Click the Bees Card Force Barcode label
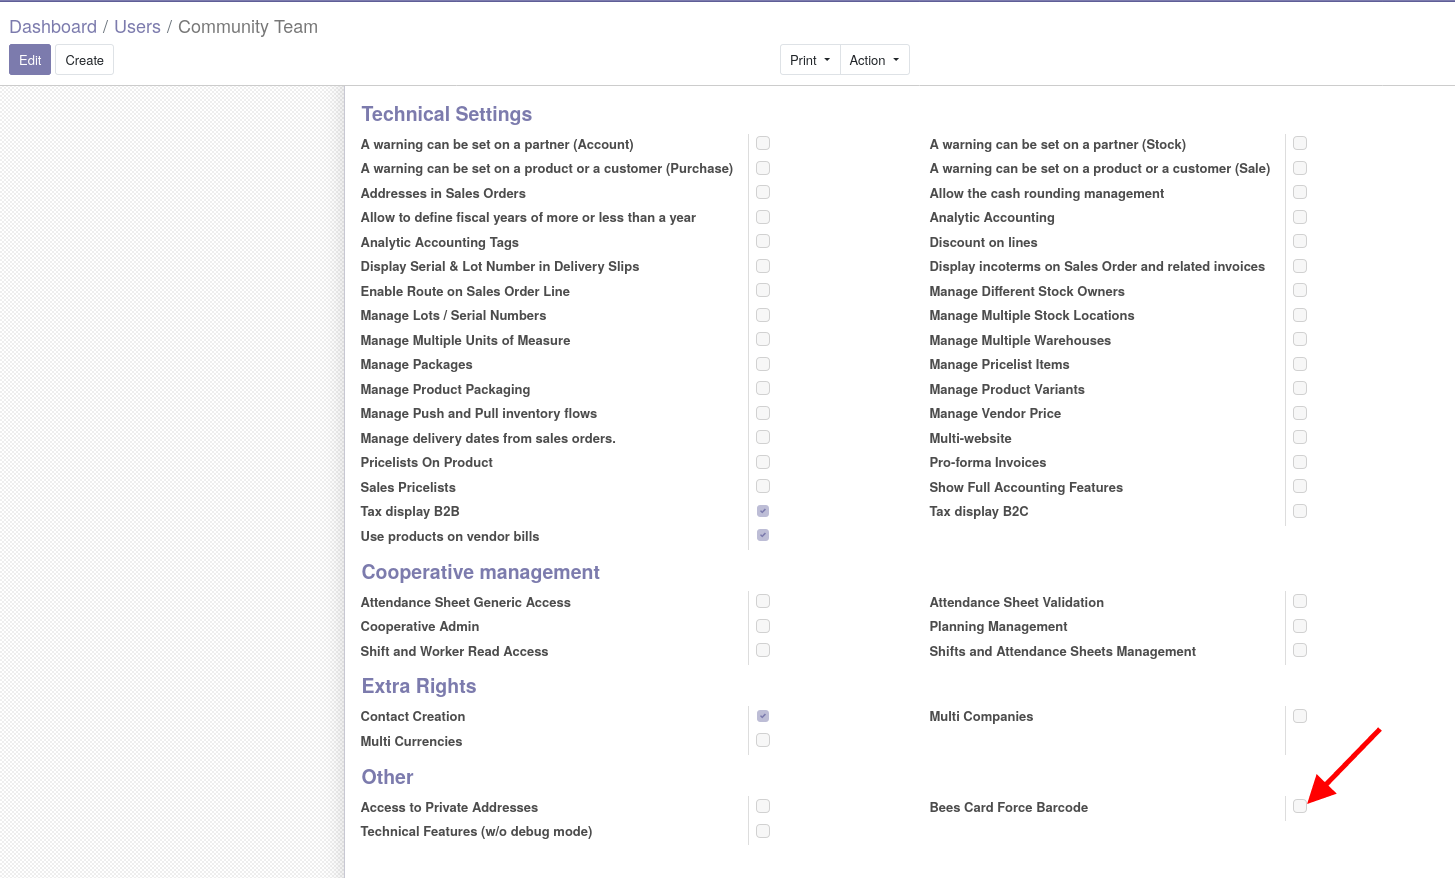Screen dimensions: 1455x878 click(x=1008, y=807)
